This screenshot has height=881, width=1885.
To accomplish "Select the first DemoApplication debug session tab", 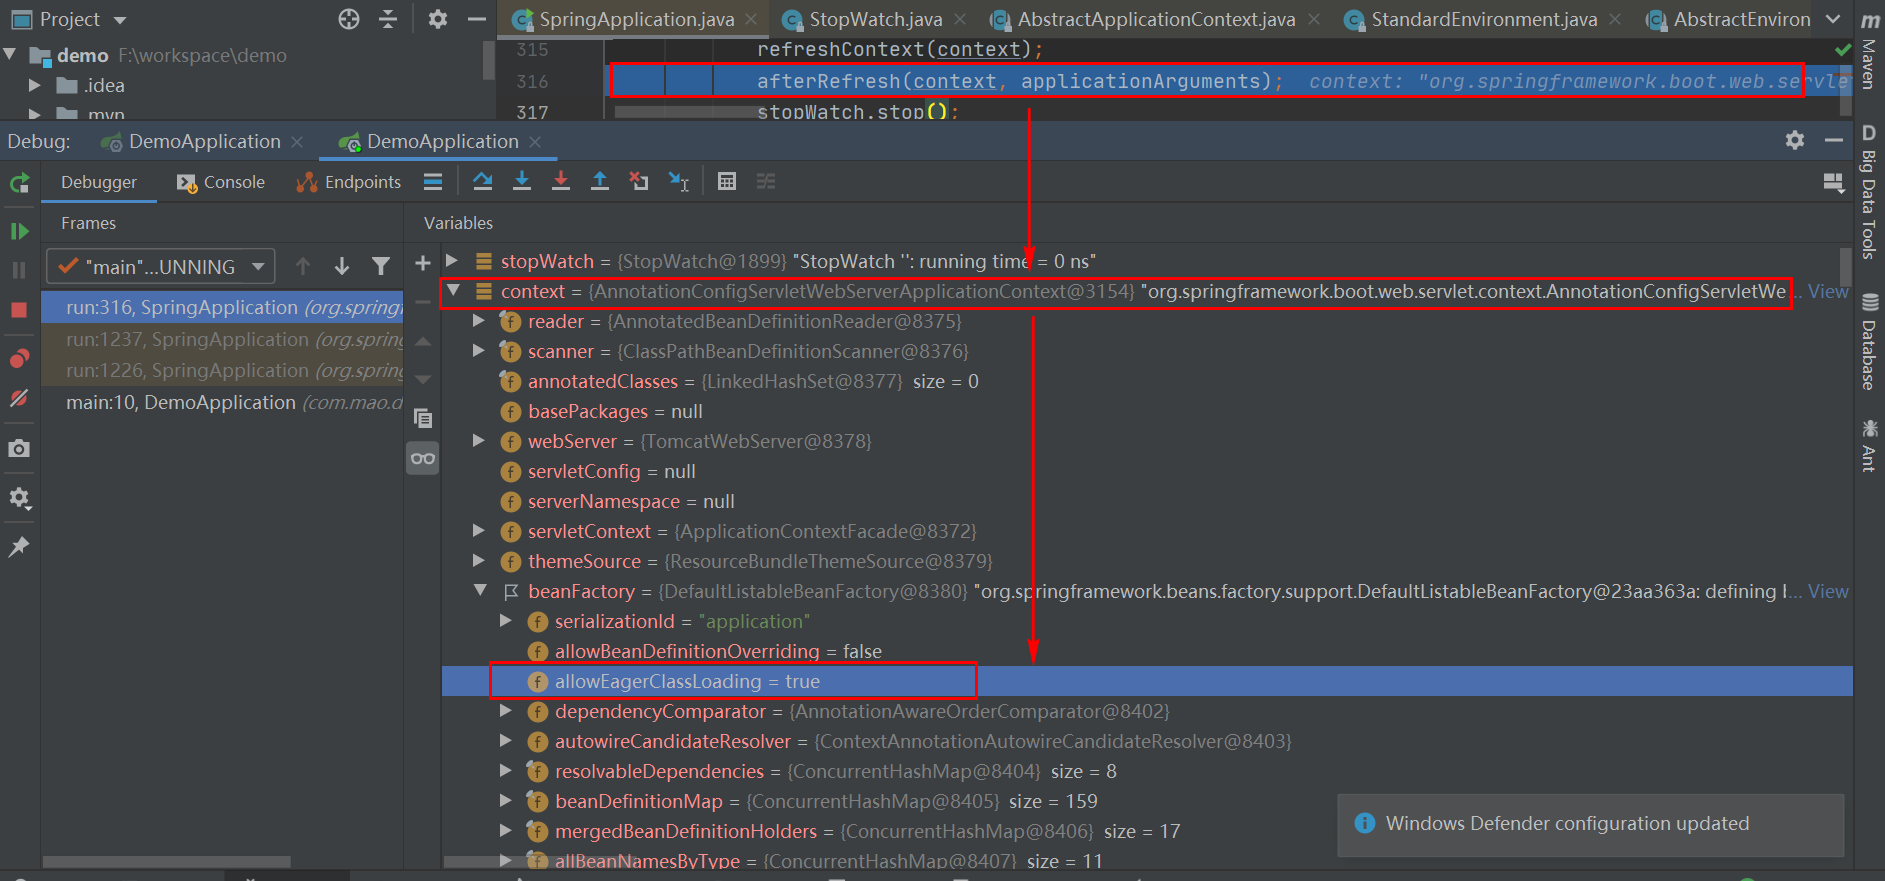I will [203, 142].
